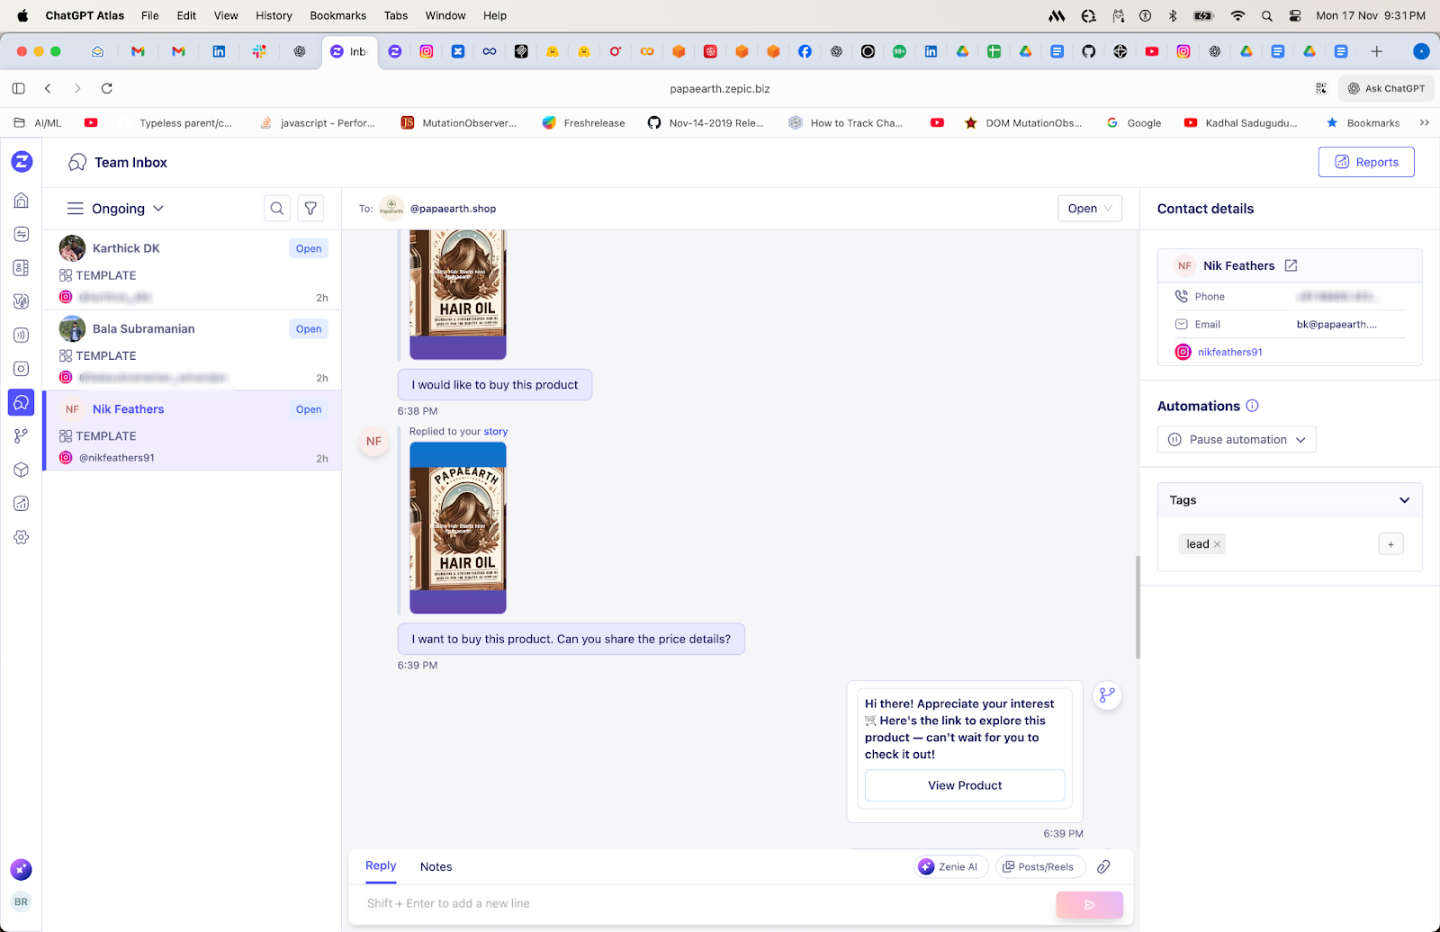Click the reply message input field
This screenshot has width=1440, height=932.
pos(700,904)
